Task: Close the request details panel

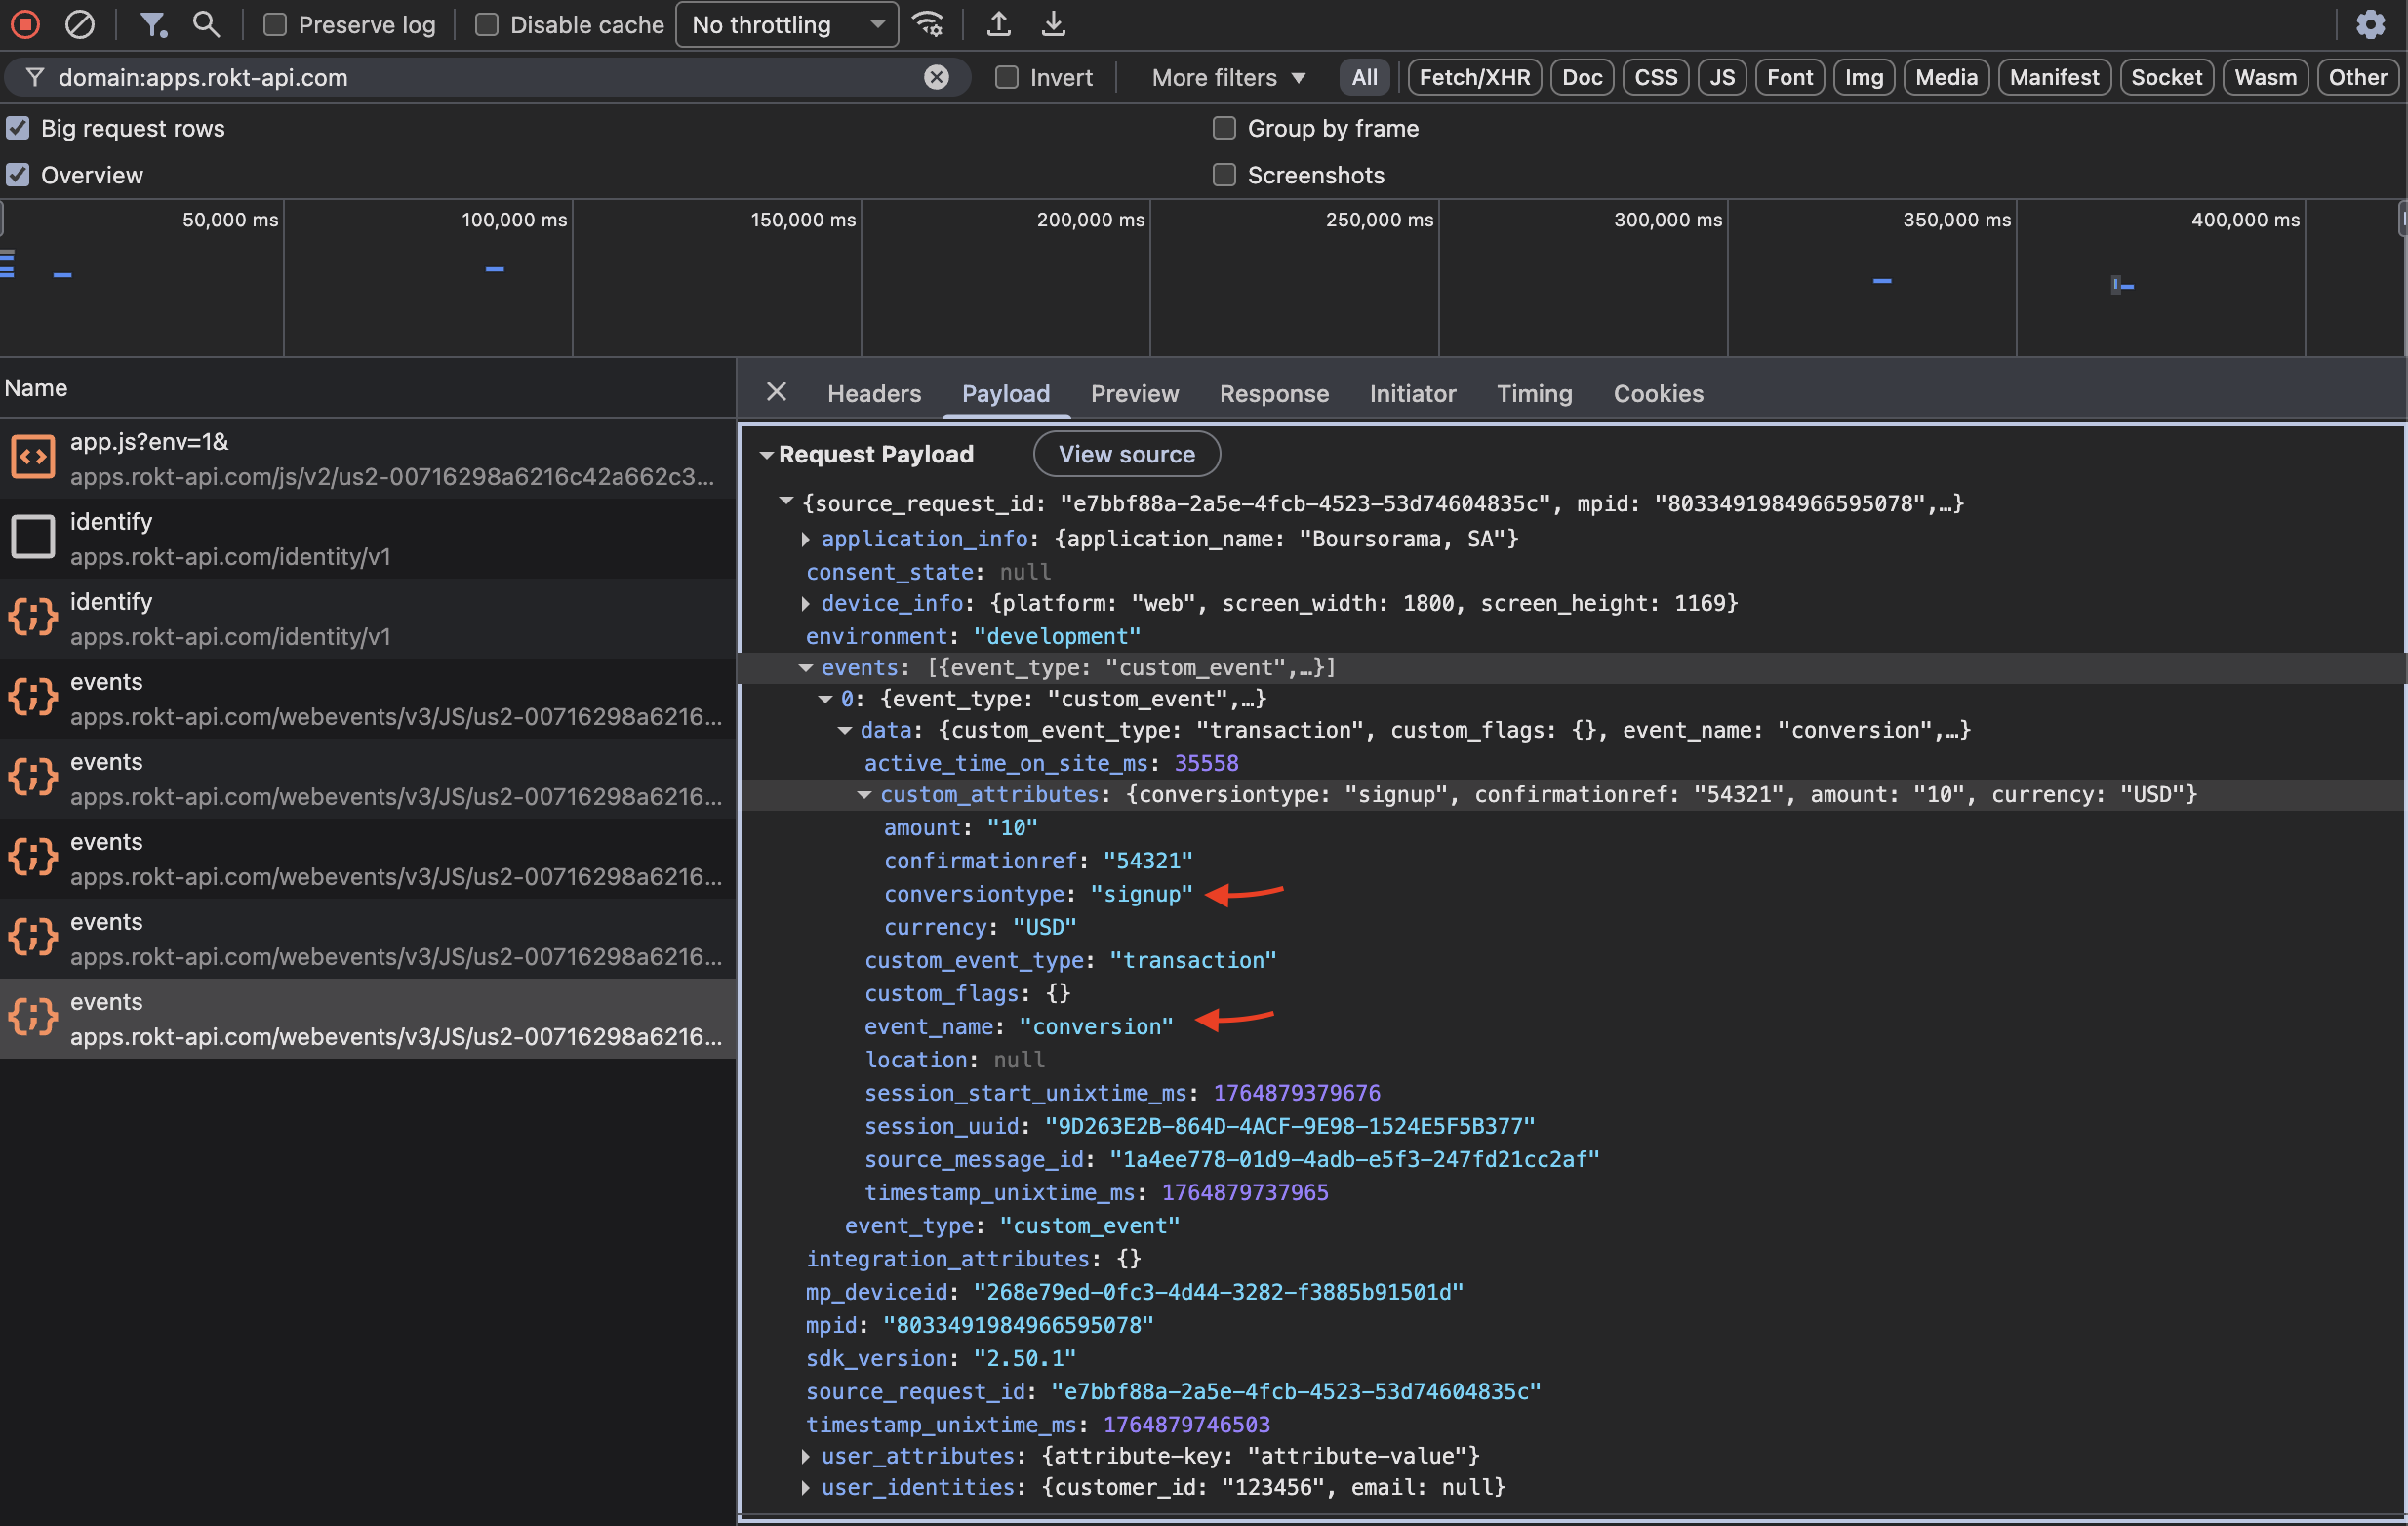Action: coord(776,392)
